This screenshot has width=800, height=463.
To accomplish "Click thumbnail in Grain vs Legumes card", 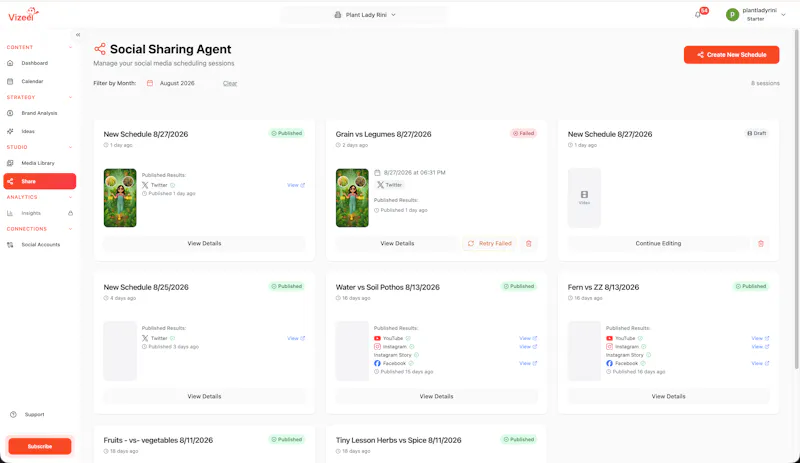I will [x=352, y=198].
